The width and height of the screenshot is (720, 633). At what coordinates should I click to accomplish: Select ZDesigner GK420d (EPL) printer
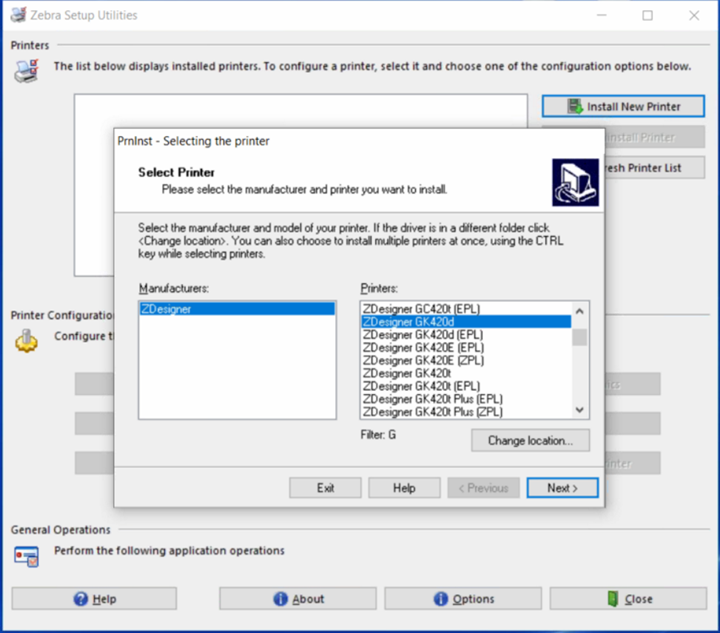click(x=466, y=335)
